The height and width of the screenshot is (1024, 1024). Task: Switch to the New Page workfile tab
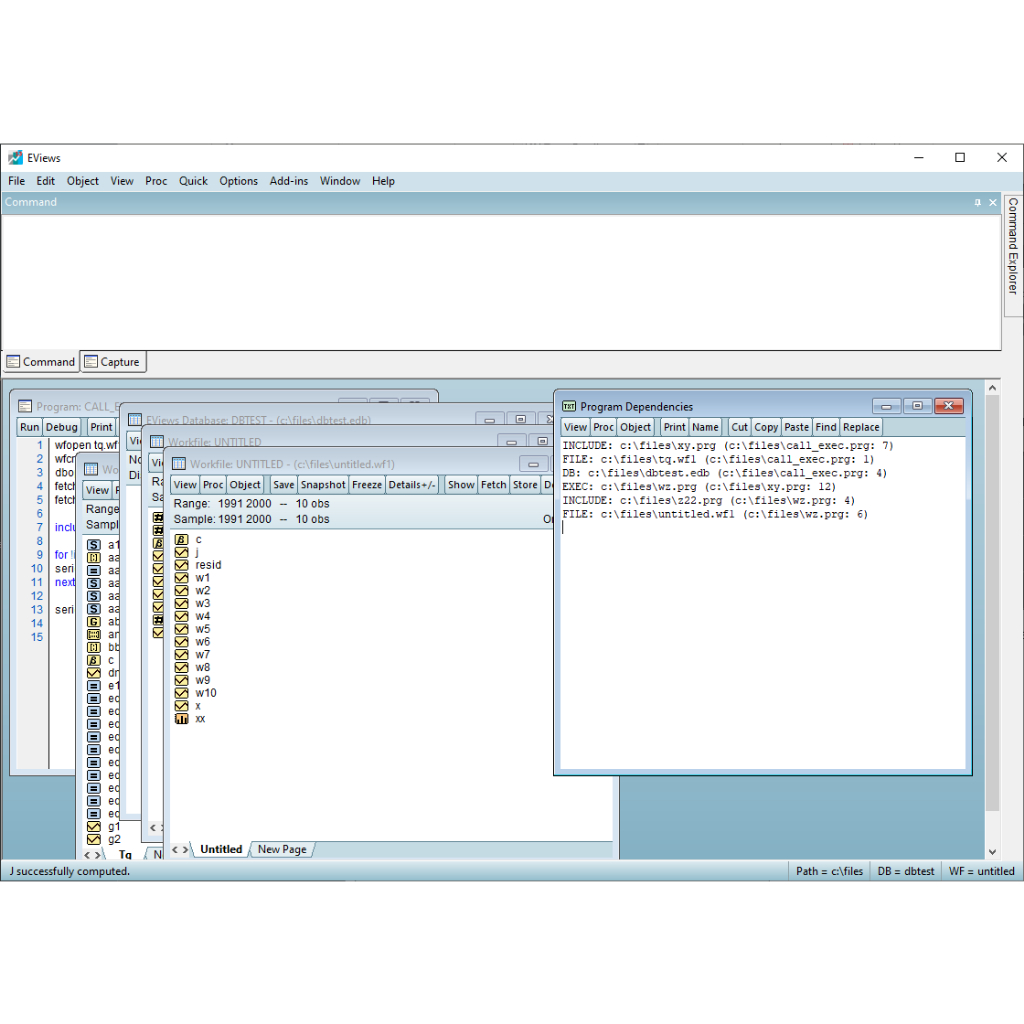pyautogui.click(x=282, y=849)
